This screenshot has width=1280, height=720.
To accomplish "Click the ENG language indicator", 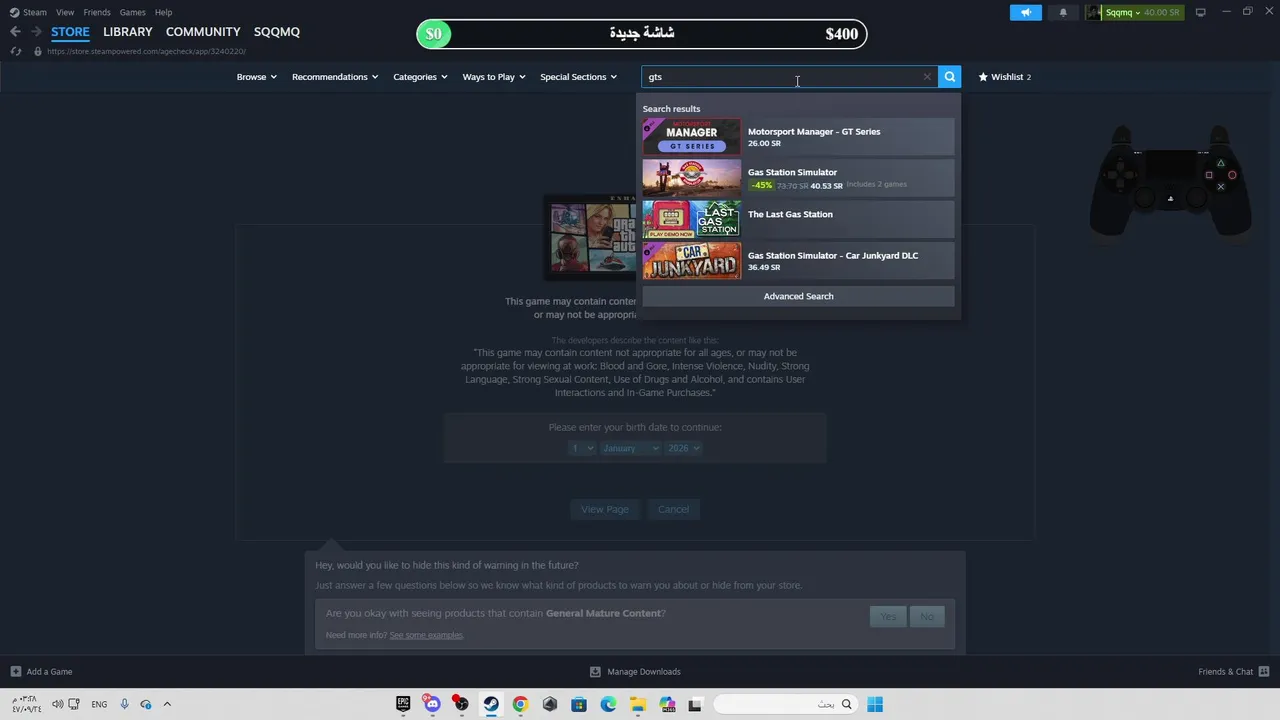I will (99, 704).
